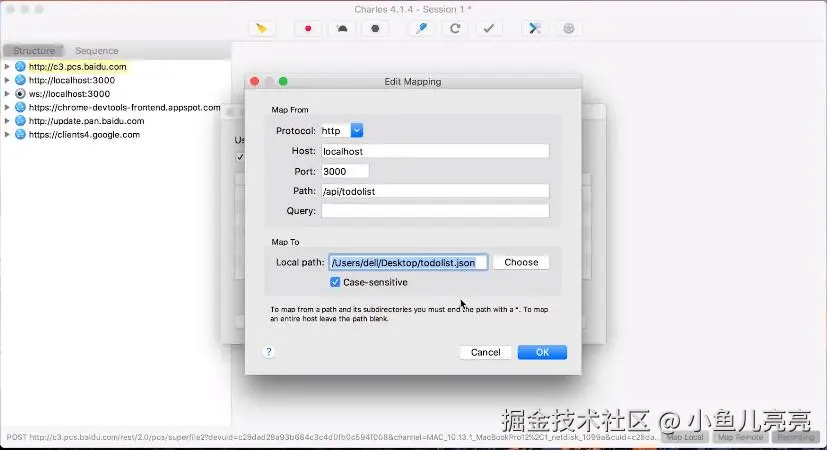The image size is (827, 450).
Task: Expand http://update.pan.baidu.com tree node
Action: point(7,121)
